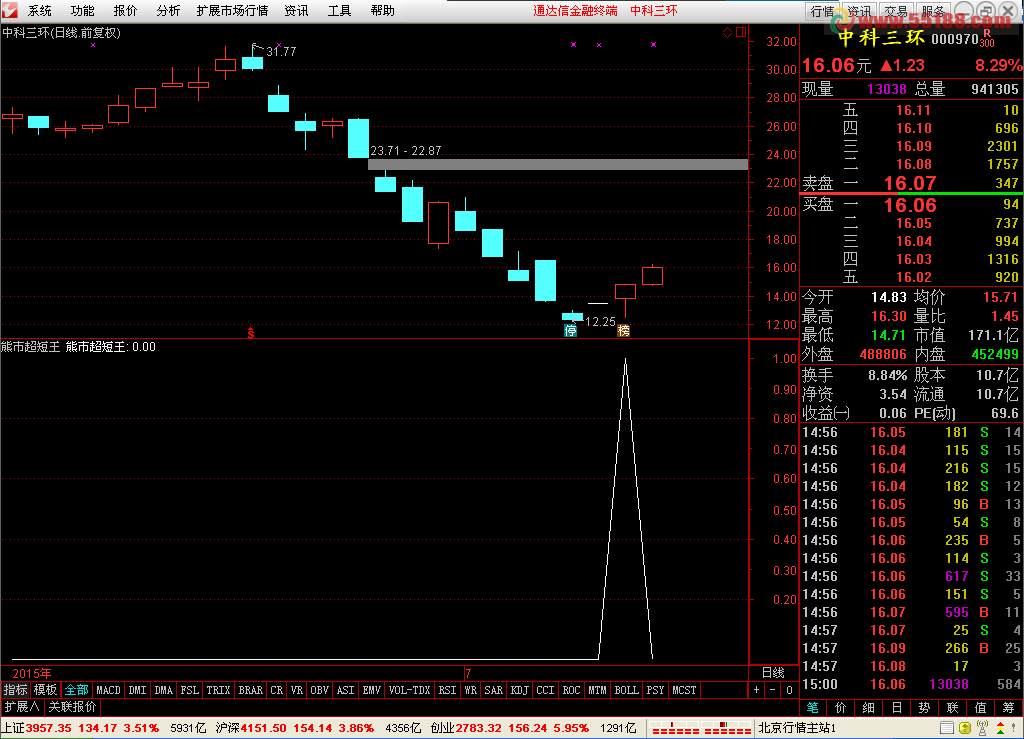Open the 资讯 menu

(296, 10)
